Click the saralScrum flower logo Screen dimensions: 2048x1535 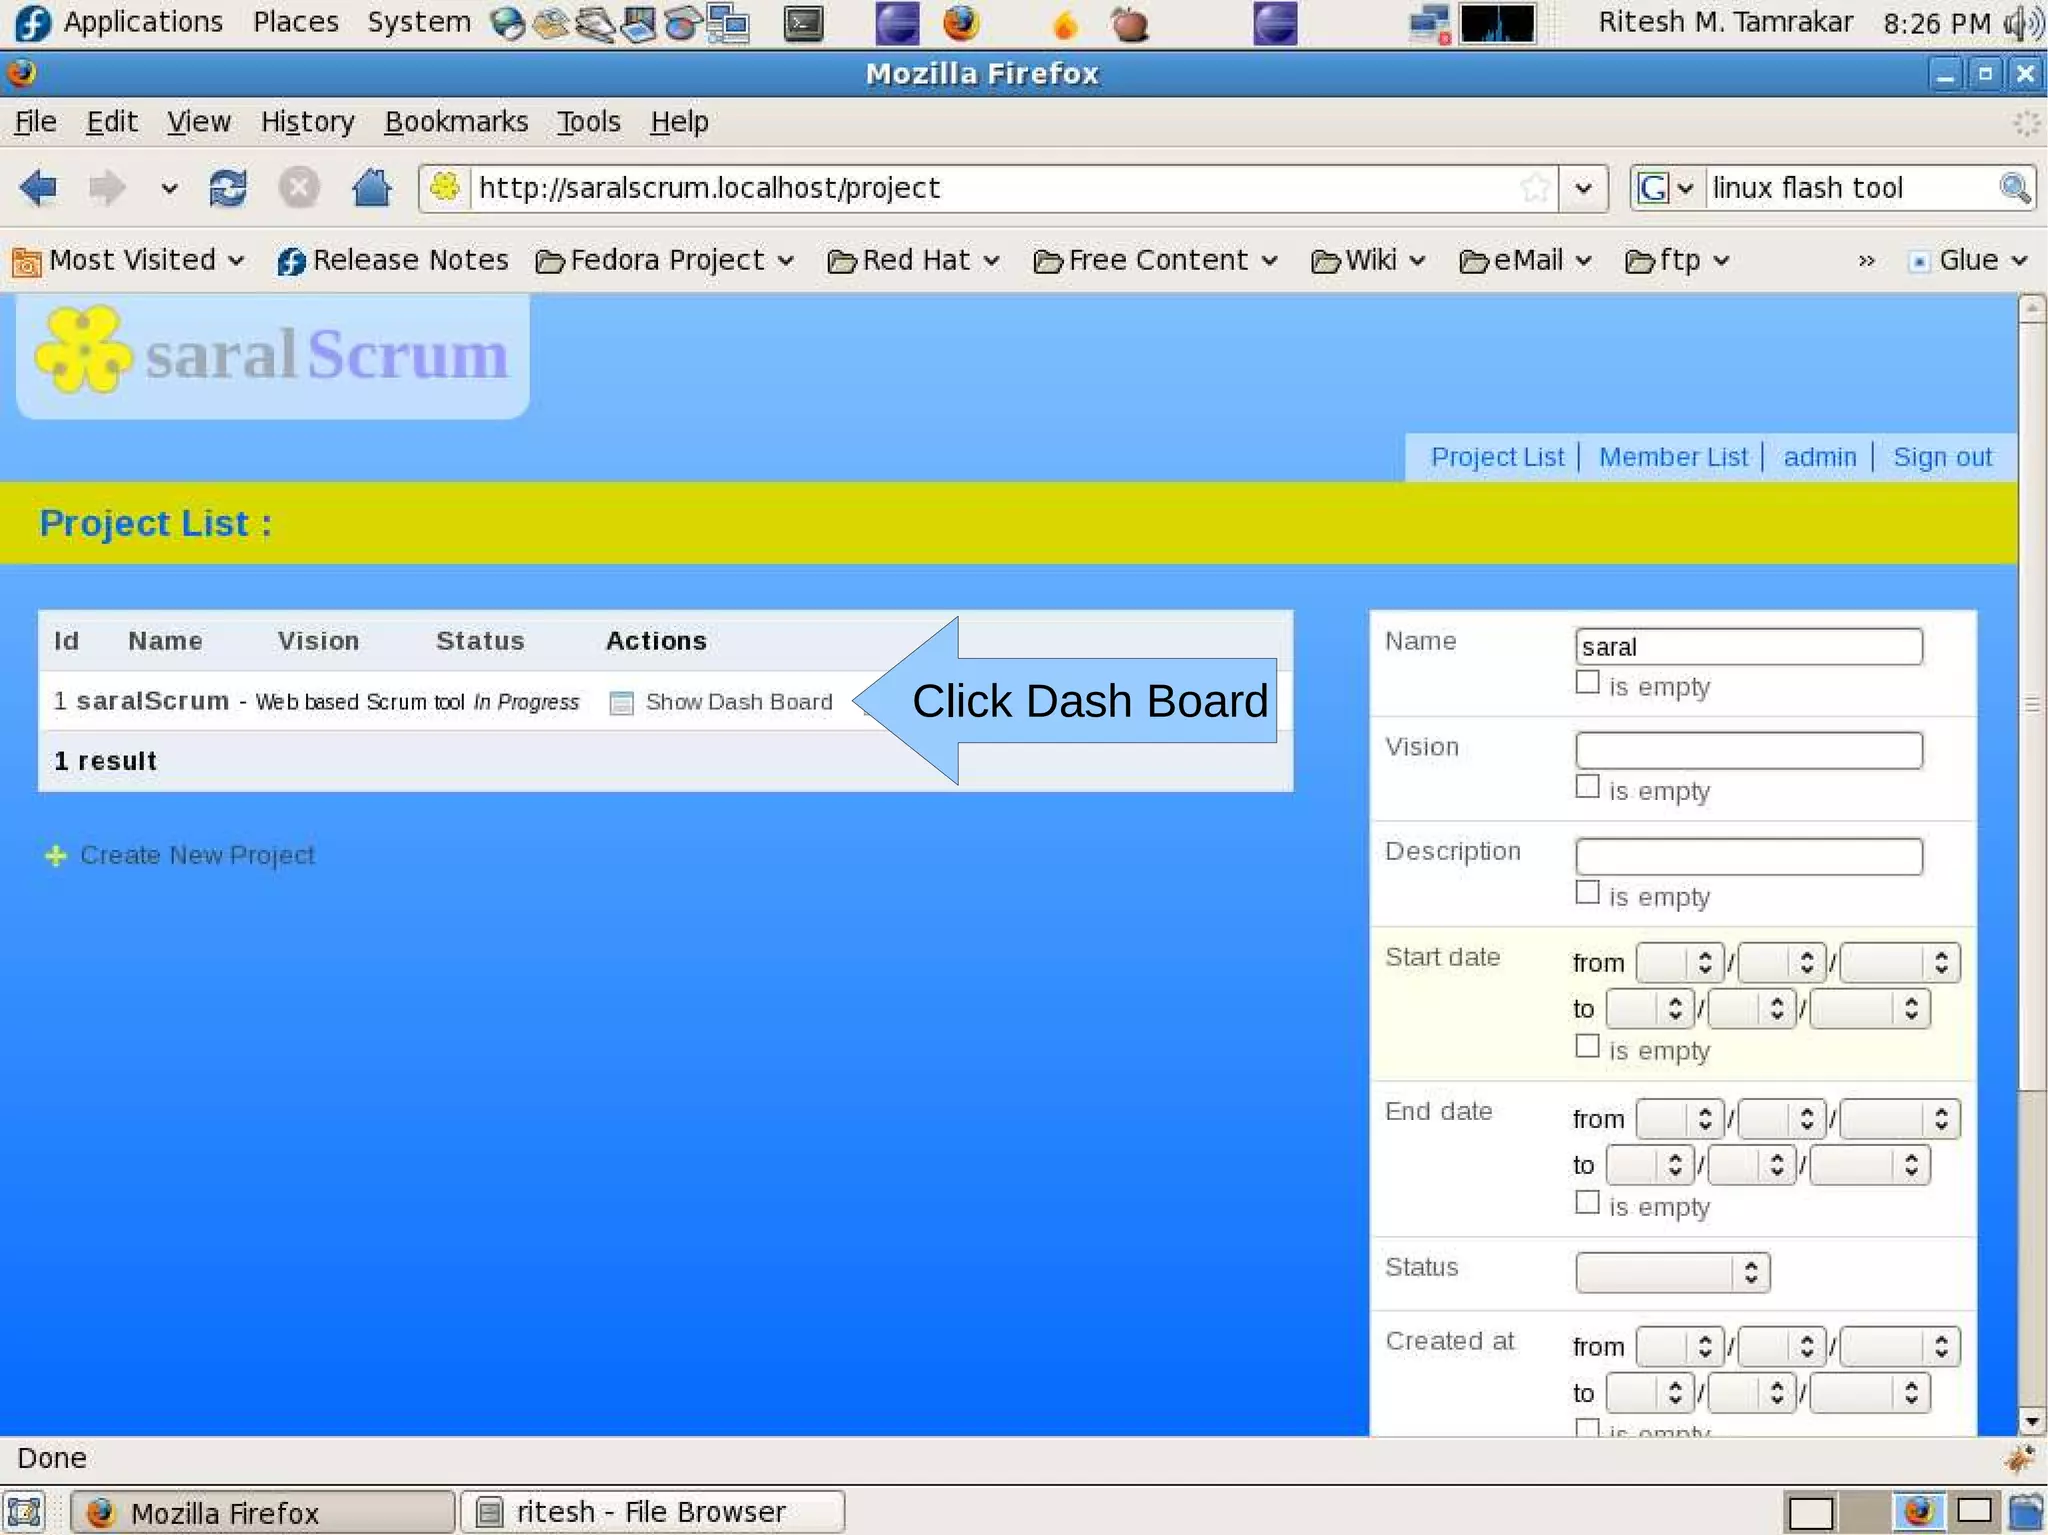[x=83, y=350]
